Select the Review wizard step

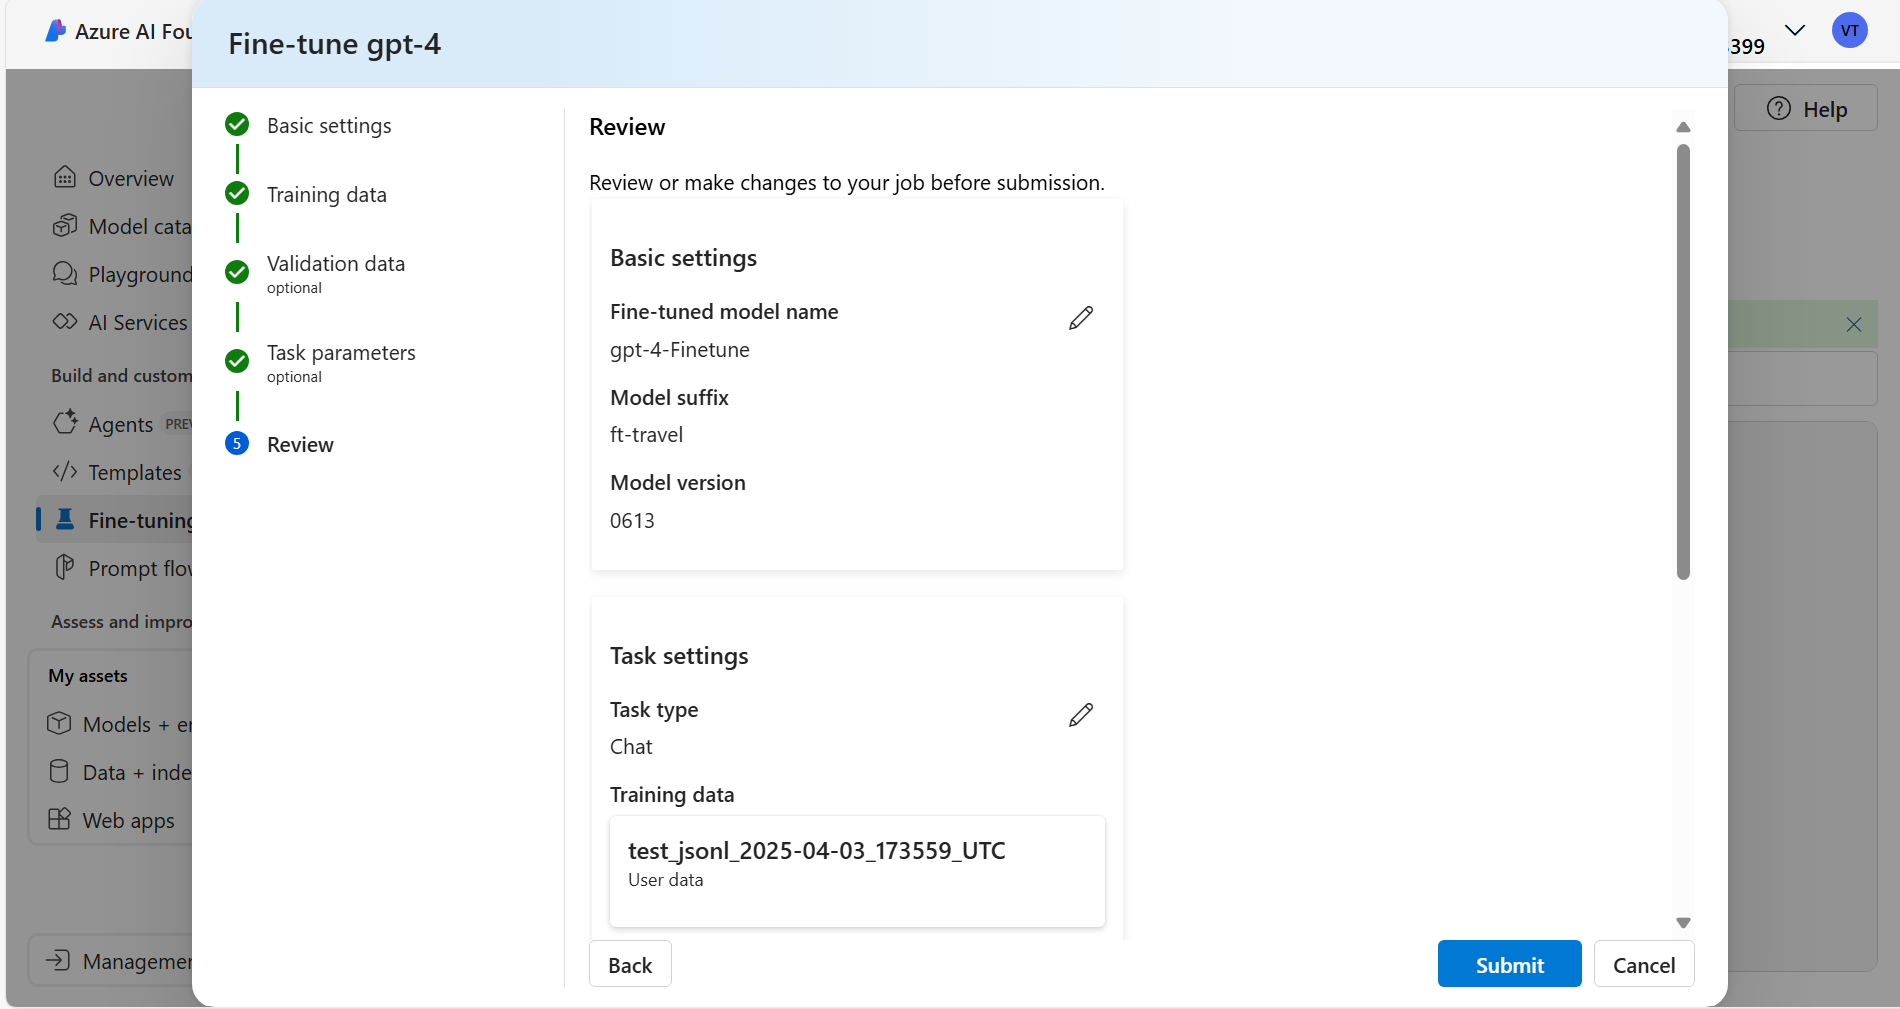pyautogui.click(x=300, y=445)
